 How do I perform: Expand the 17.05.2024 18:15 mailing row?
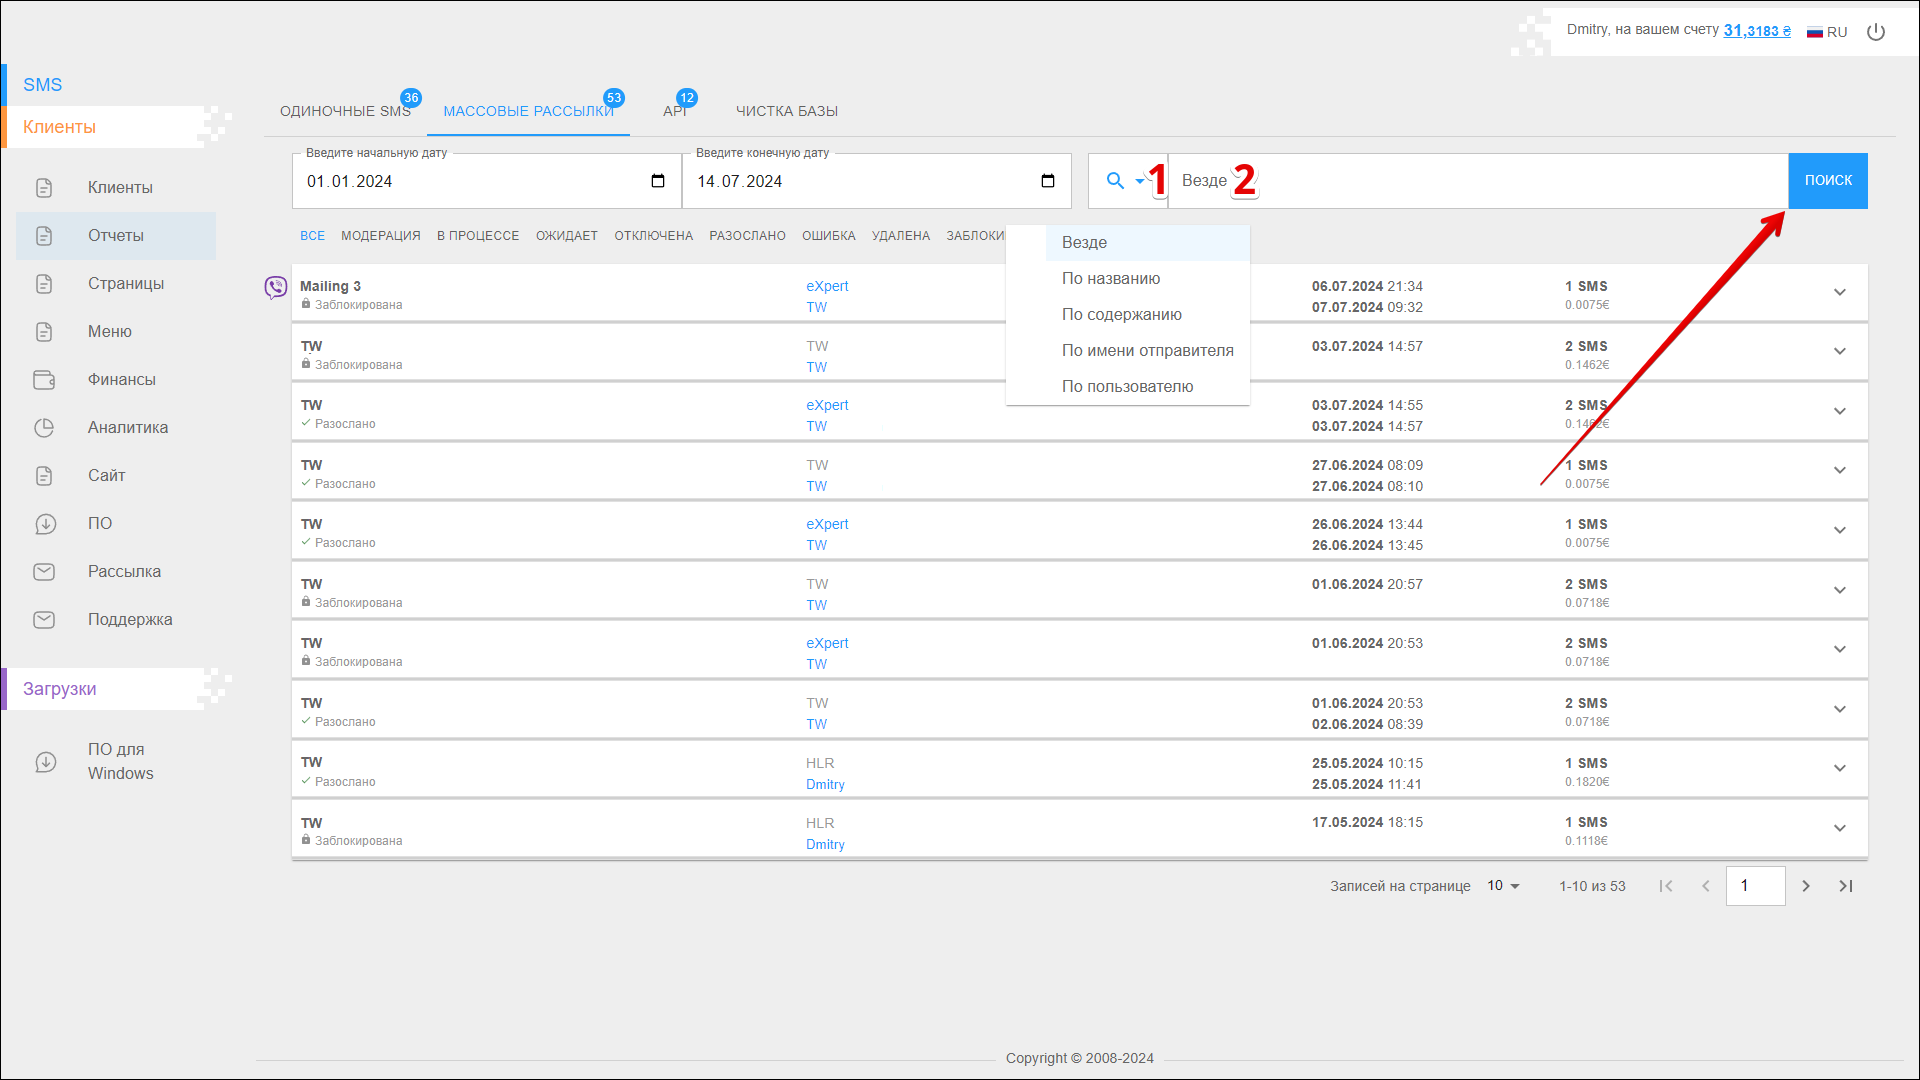click(1840, 828)
